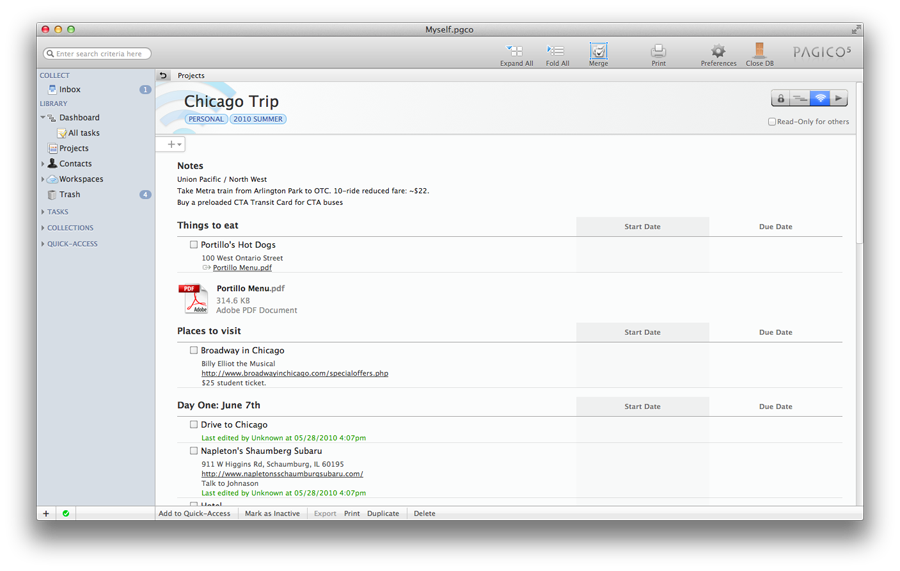Viewport: 900px width, 571px height.
Task: Click the Notes section heading
Action: 190,166
